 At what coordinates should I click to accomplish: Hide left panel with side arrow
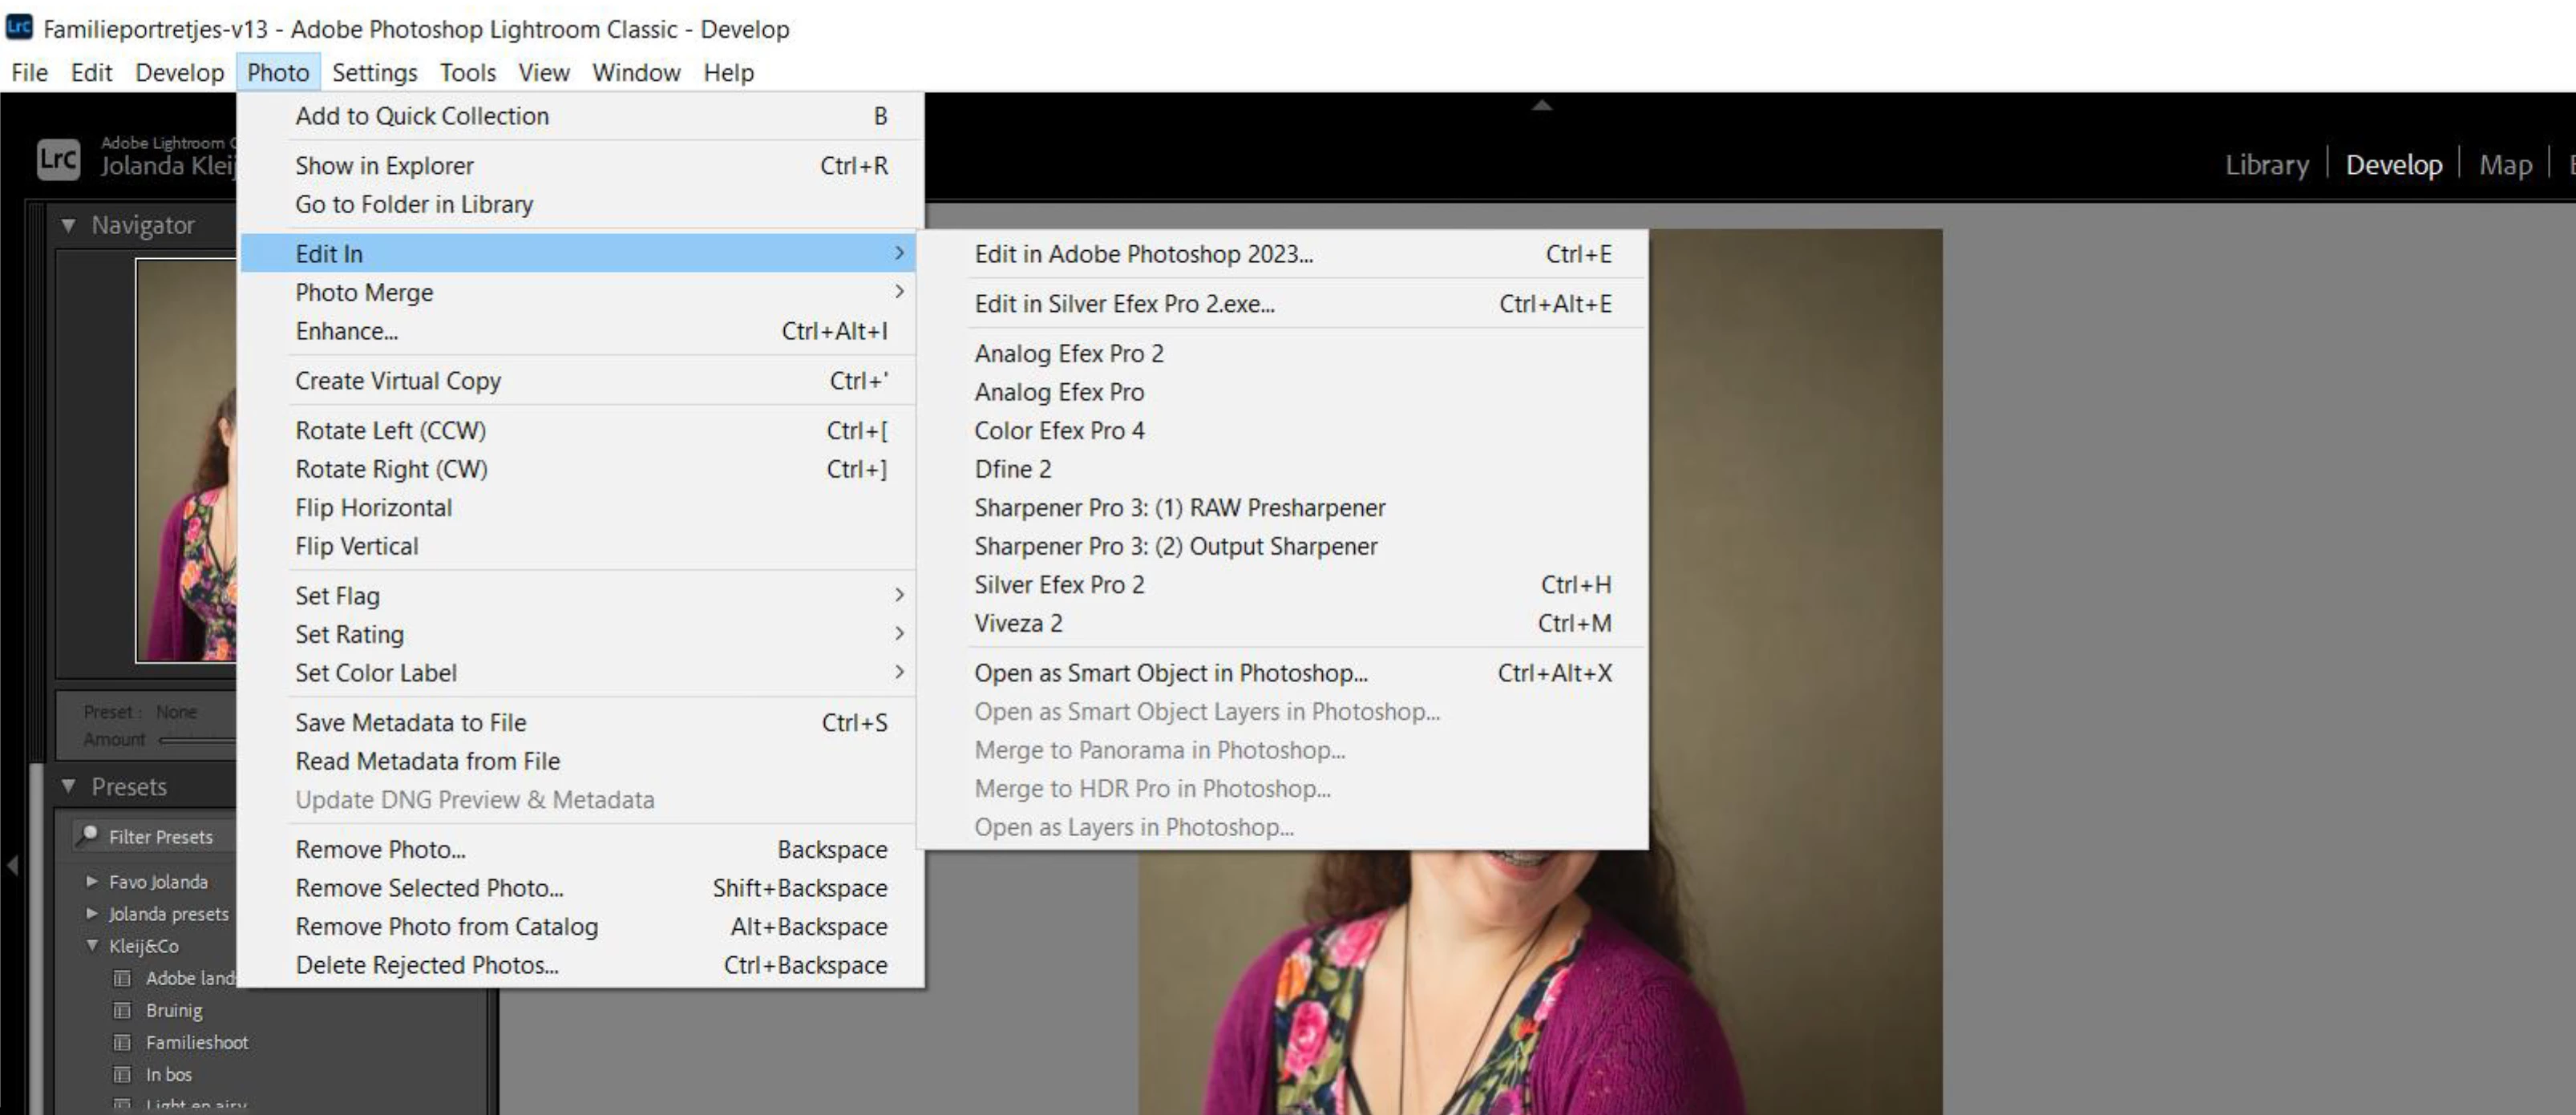pos(12,865)
